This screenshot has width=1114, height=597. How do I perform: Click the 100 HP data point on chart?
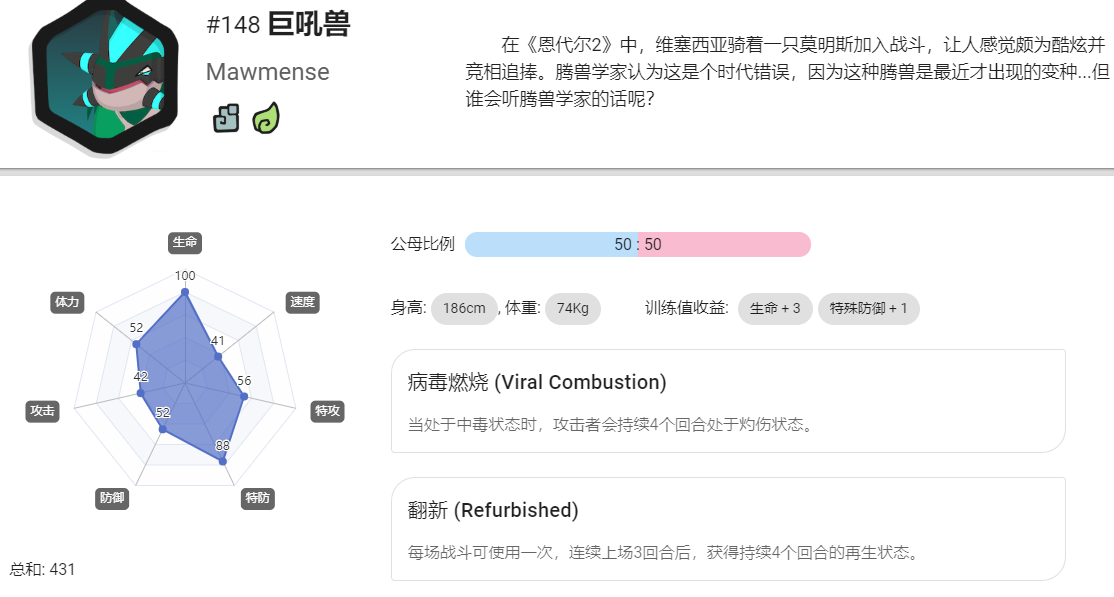(185, 292)
